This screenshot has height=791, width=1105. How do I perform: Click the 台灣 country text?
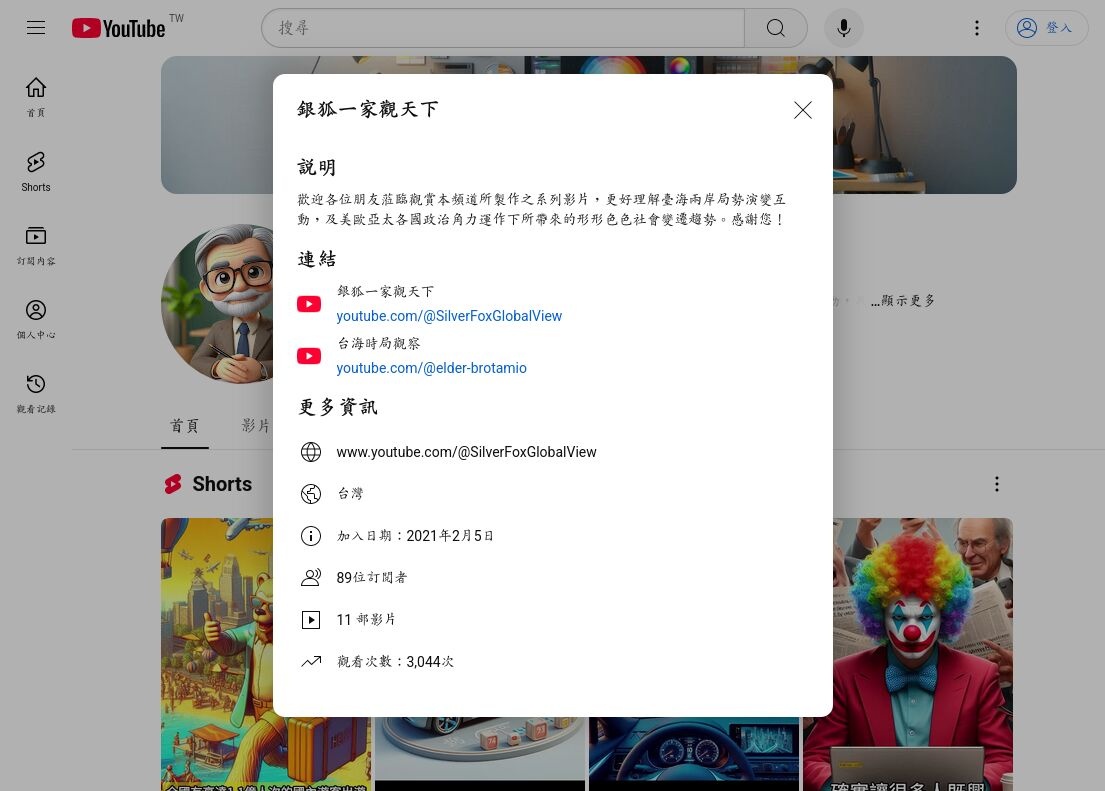(350, 493)
